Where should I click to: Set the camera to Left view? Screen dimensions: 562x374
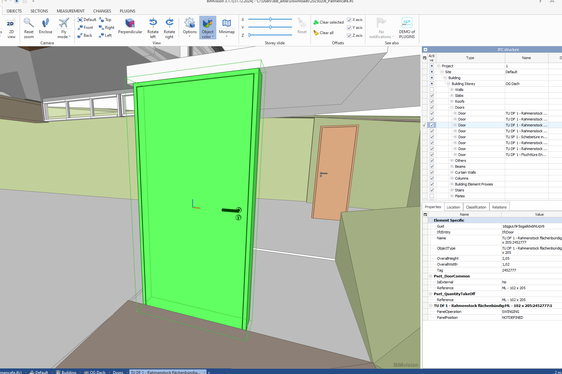[x=106, y=35]
